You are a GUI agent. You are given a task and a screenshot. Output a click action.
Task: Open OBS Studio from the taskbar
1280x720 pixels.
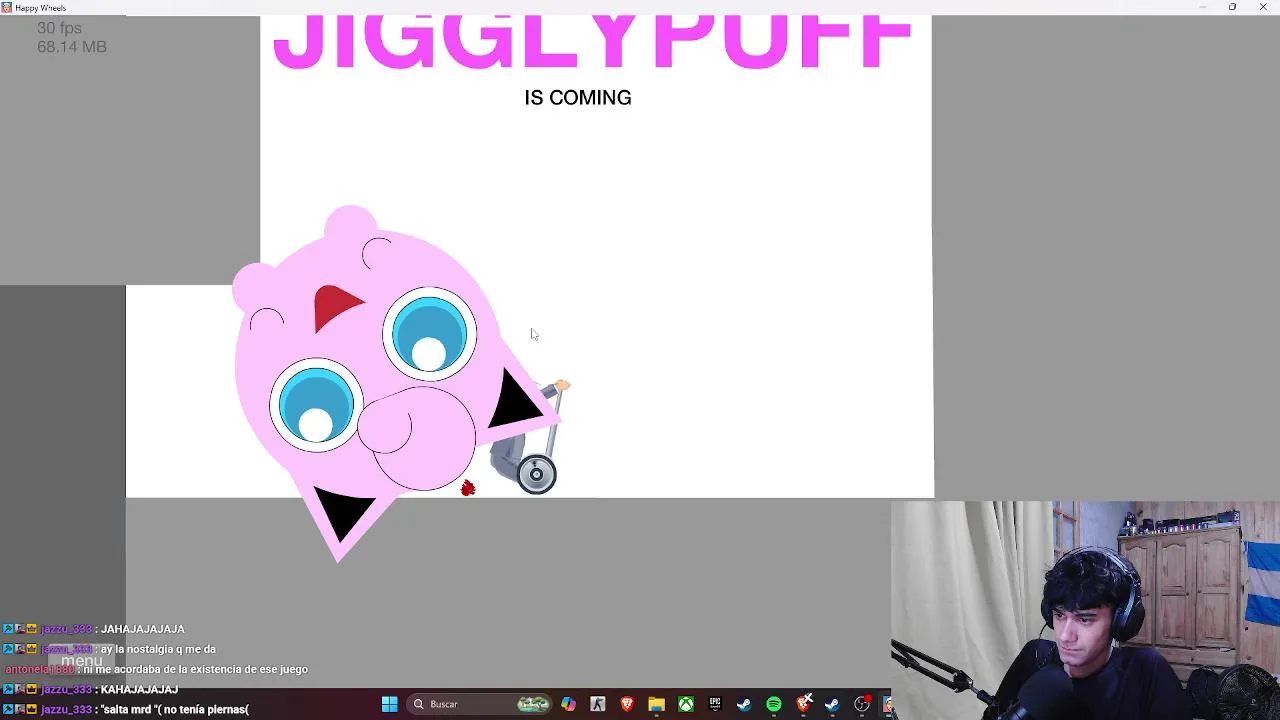[861, 704]
